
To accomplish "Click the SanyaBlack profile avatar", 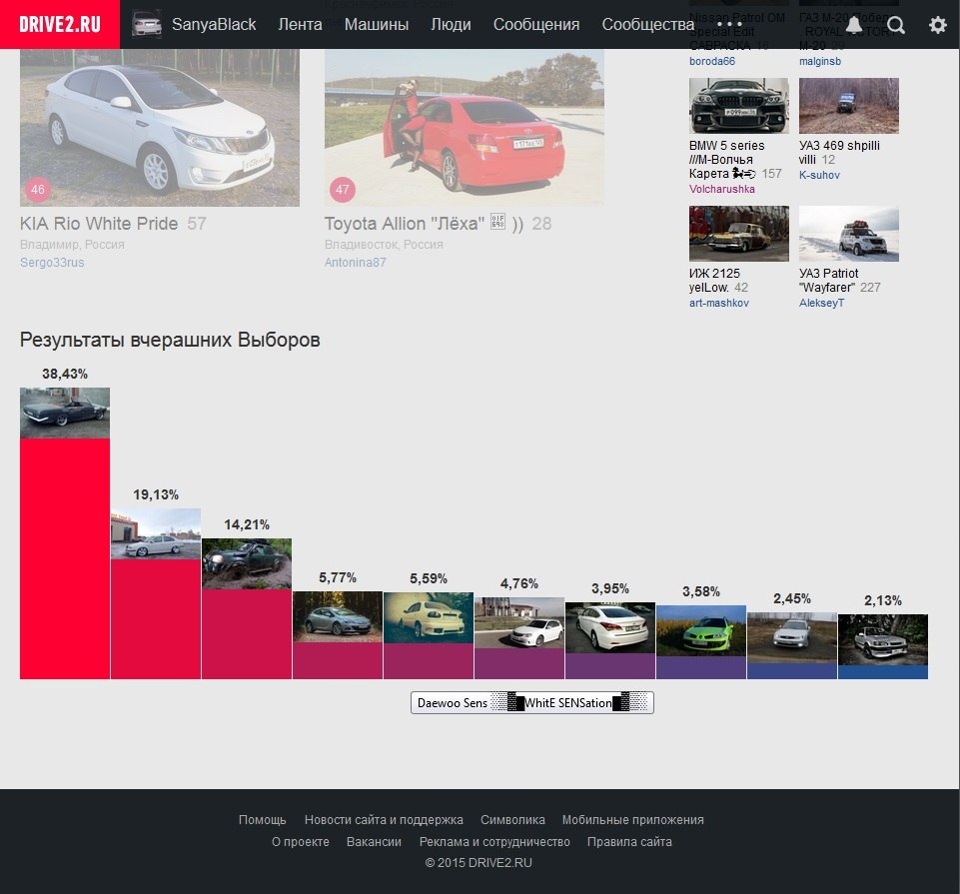I will point(147,24).
